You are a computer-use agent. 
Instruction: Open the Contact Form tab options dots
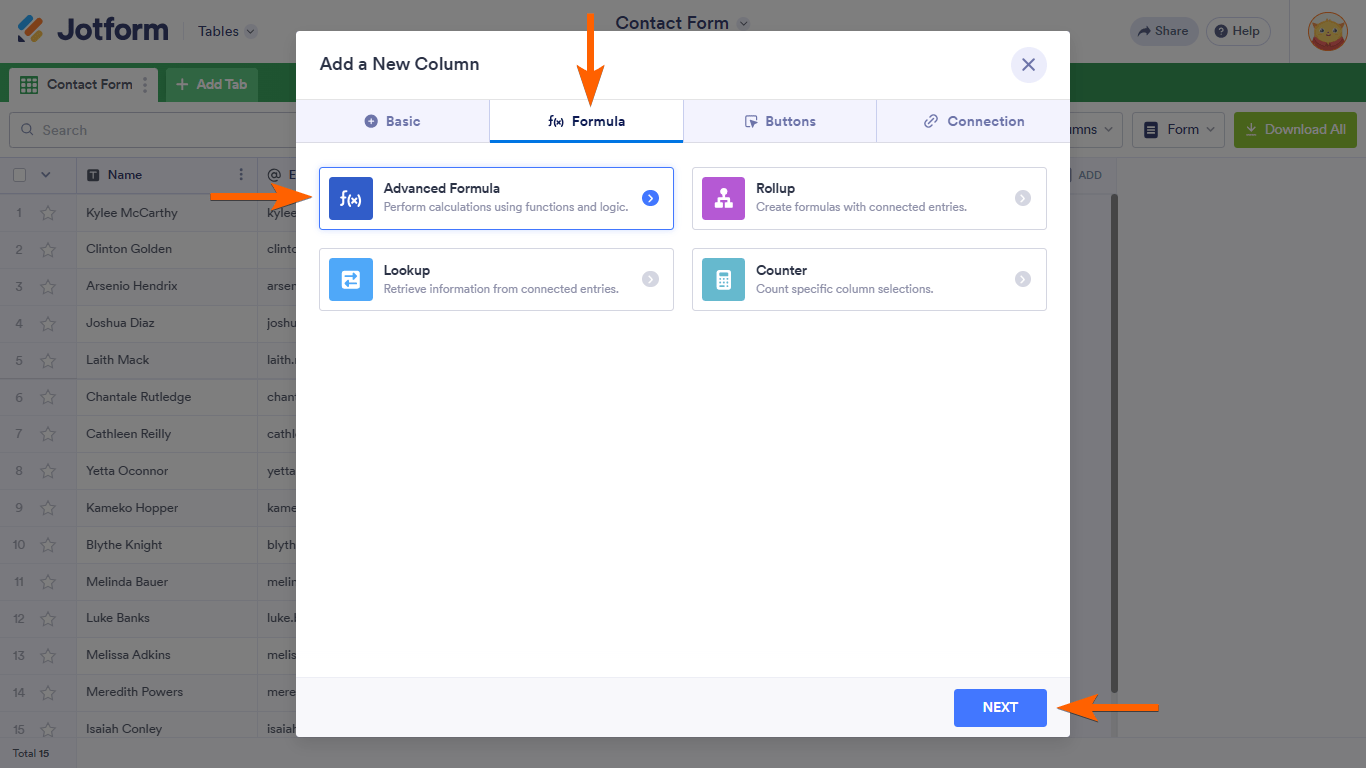[x=145, y=85]
